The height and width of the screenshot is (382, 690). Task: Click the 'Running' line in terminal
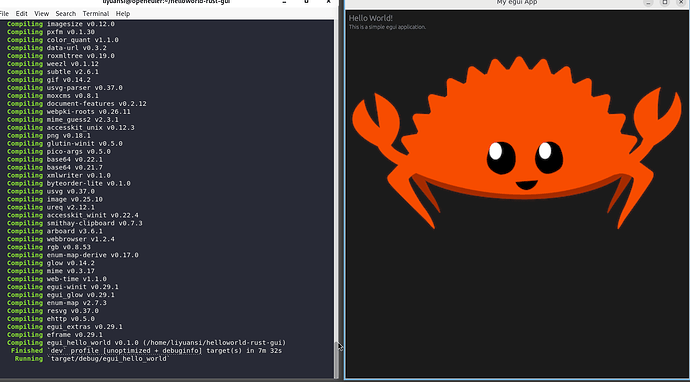[92, 359]
